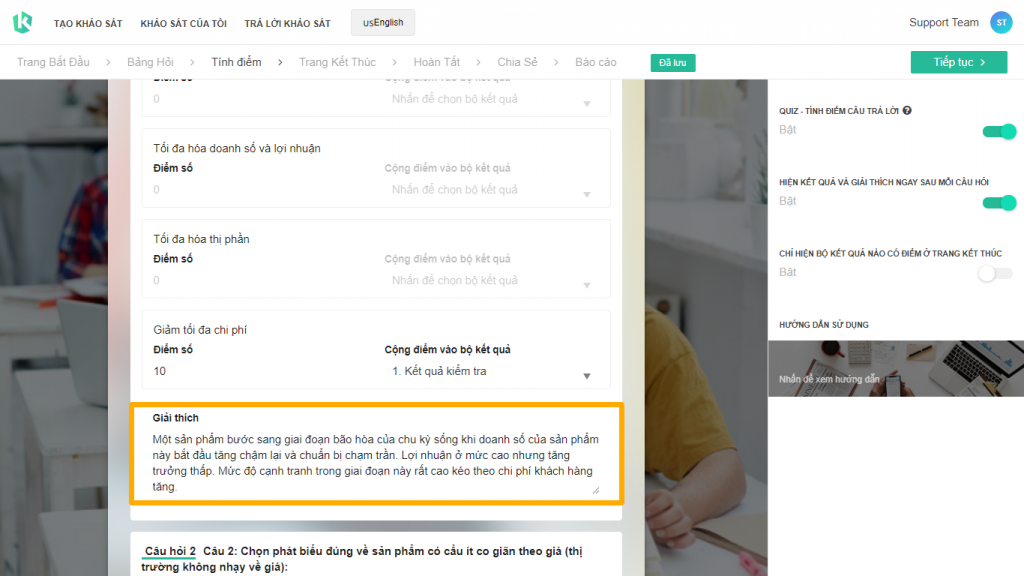Click score field with value 10
Viewport: 1024px width, 576px height.
[261, 372]
